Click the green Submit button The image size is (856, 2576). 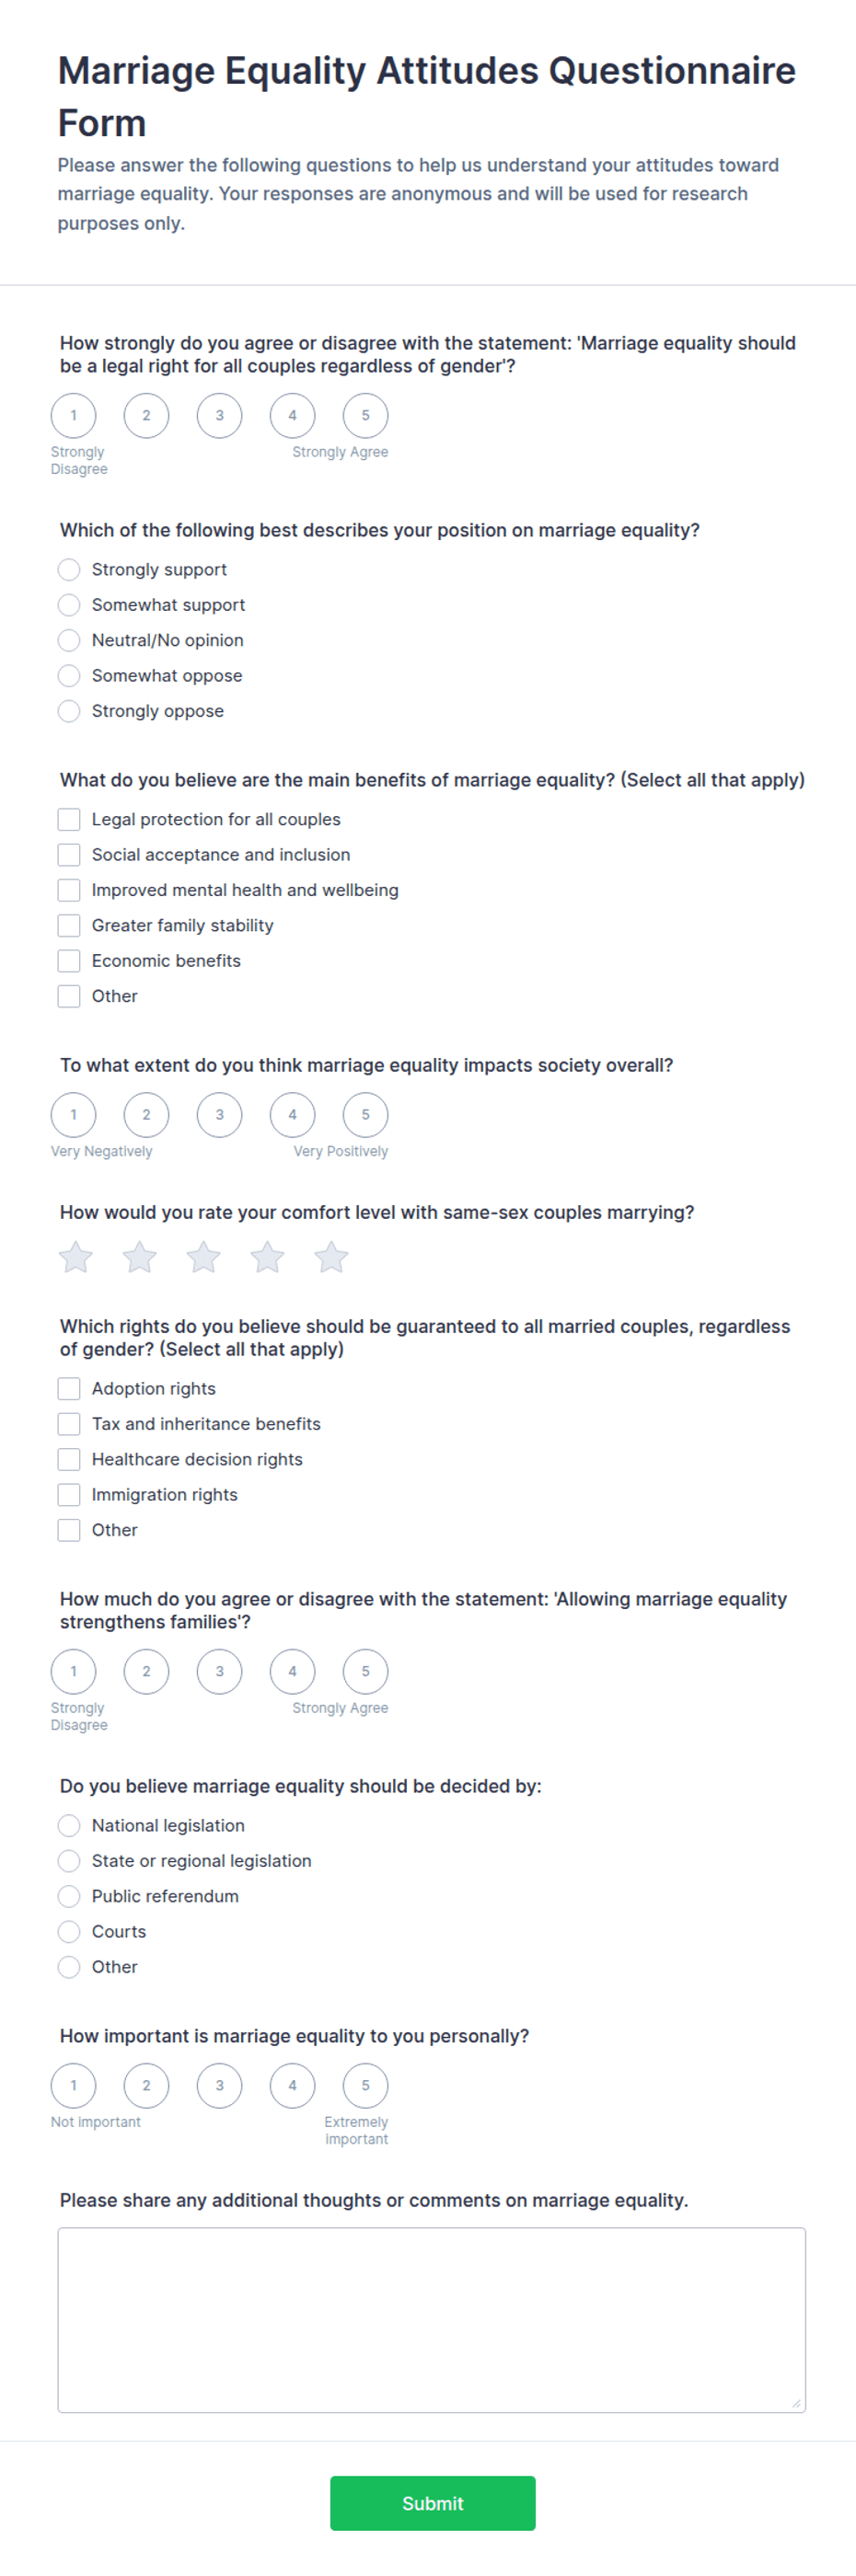tap(433, 2503)
